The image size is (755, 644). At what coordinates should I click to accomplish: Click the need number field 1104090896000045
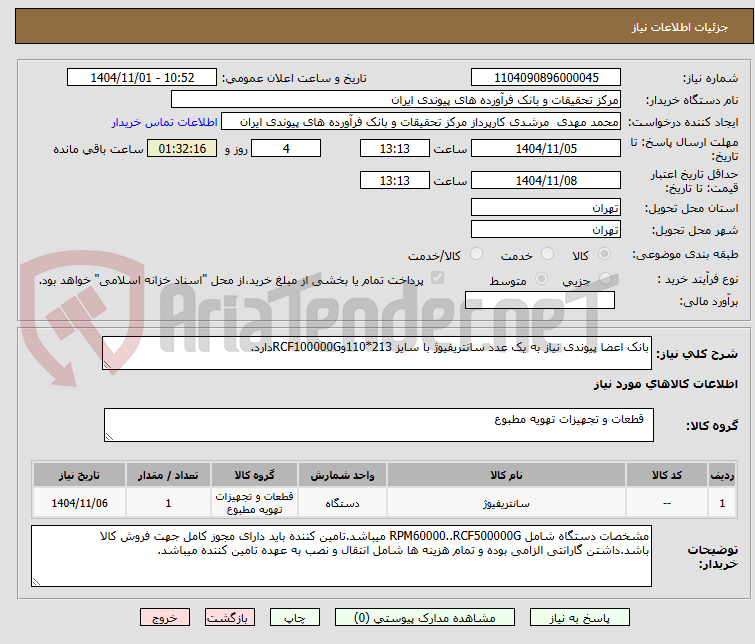pyautogui.click(x=546, y=78)
